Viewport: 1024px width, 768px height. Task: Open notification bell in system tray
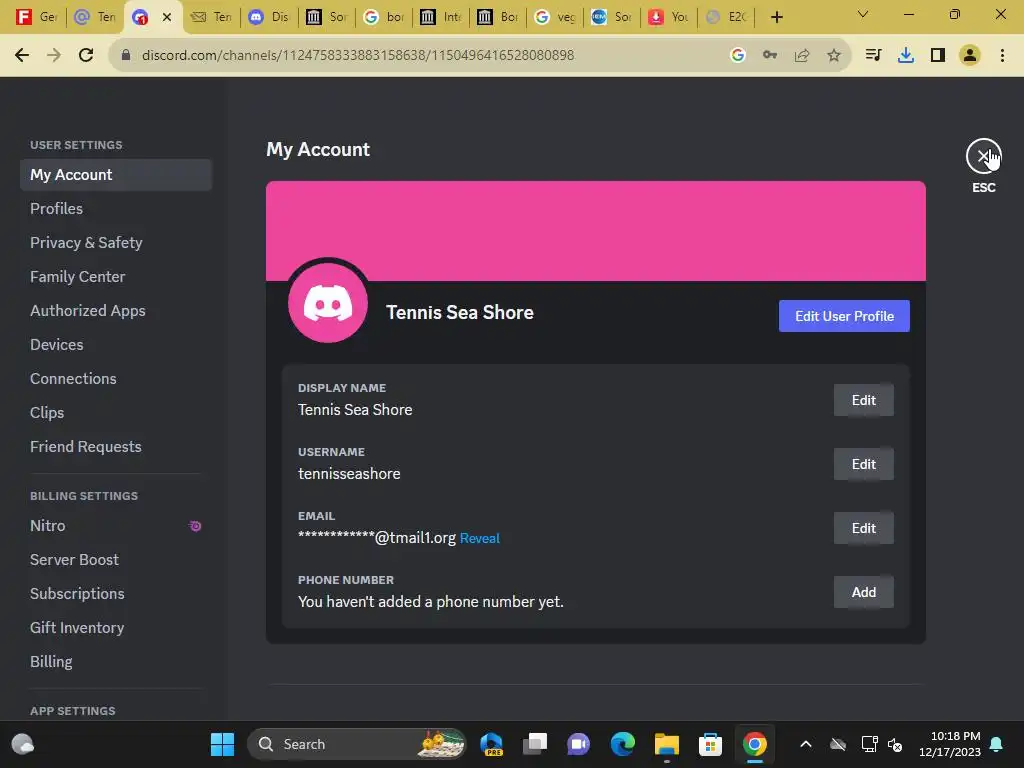[x=996, y=744]
